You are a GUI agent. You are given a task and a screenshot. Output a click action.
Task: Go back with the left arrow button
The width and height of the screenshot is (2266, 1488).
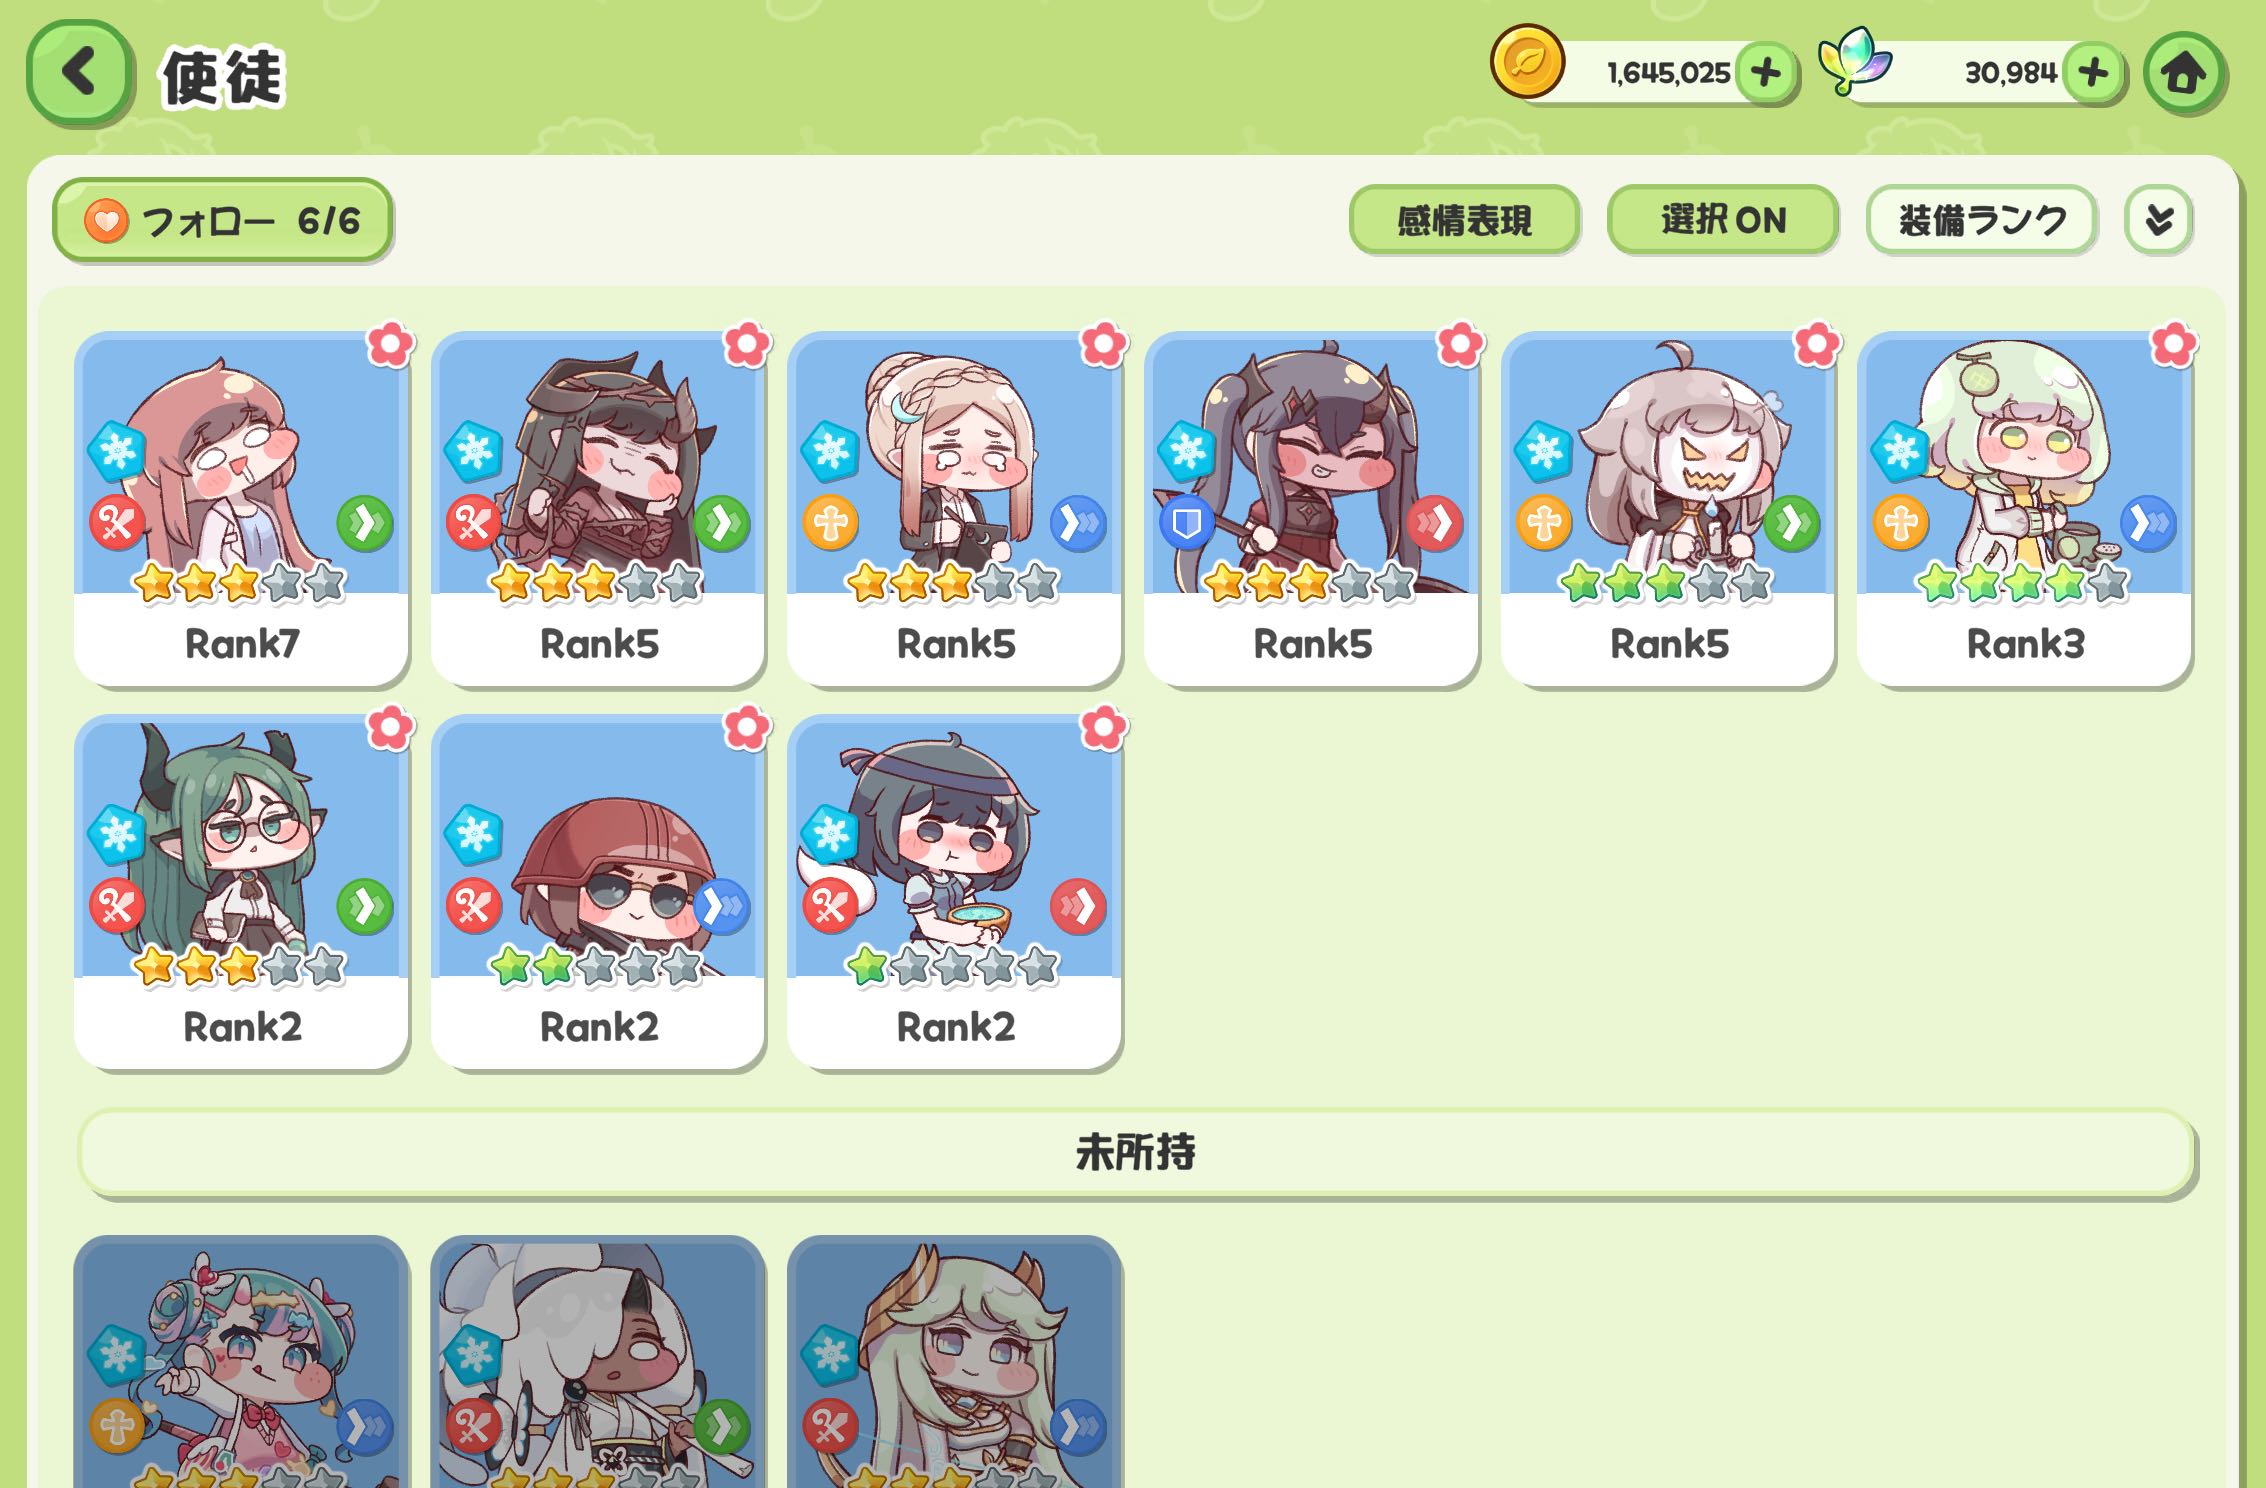pos(79,72)
